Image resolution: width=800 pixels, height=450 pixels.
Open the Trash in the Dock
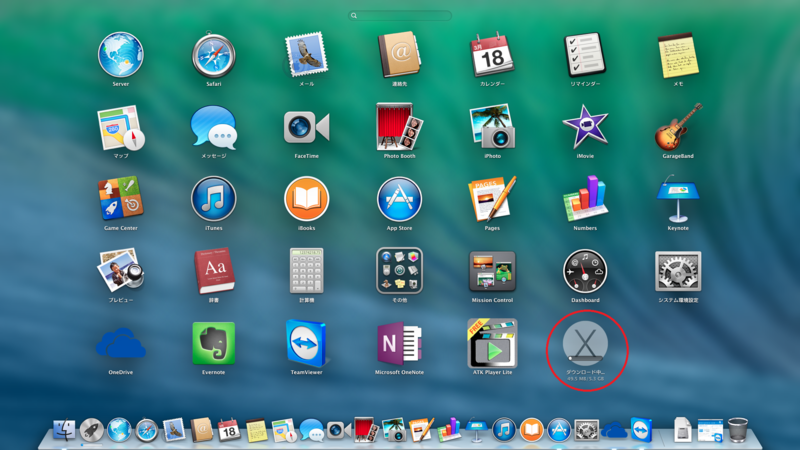click(x=738, y=430)
